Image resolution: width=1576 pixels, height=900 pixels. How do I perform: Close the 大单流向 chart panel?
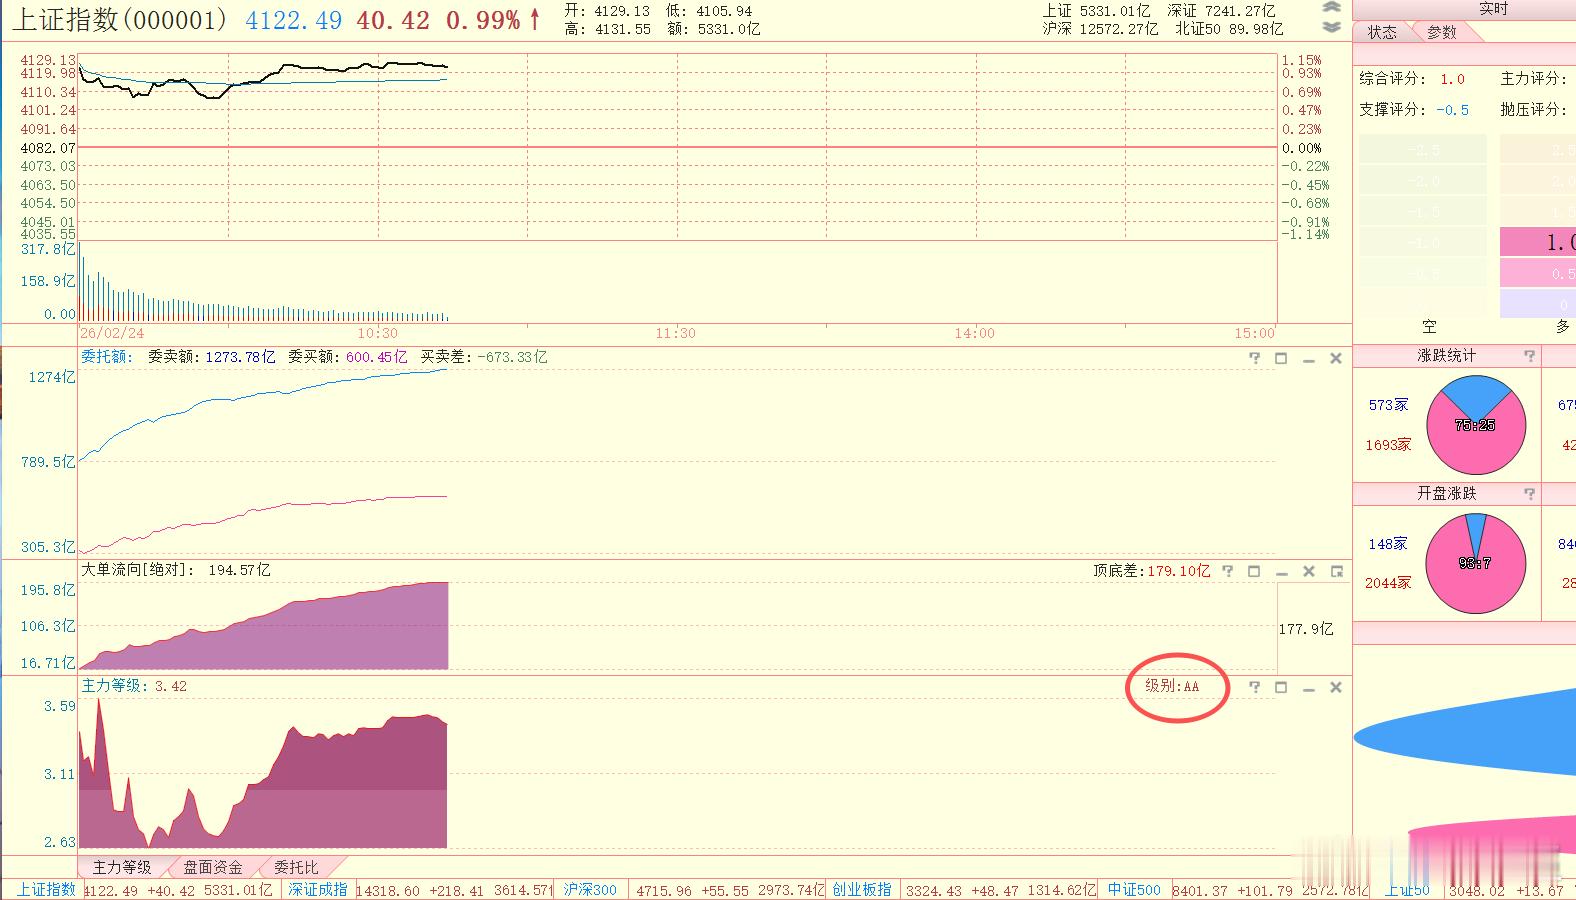(1308, 571)
